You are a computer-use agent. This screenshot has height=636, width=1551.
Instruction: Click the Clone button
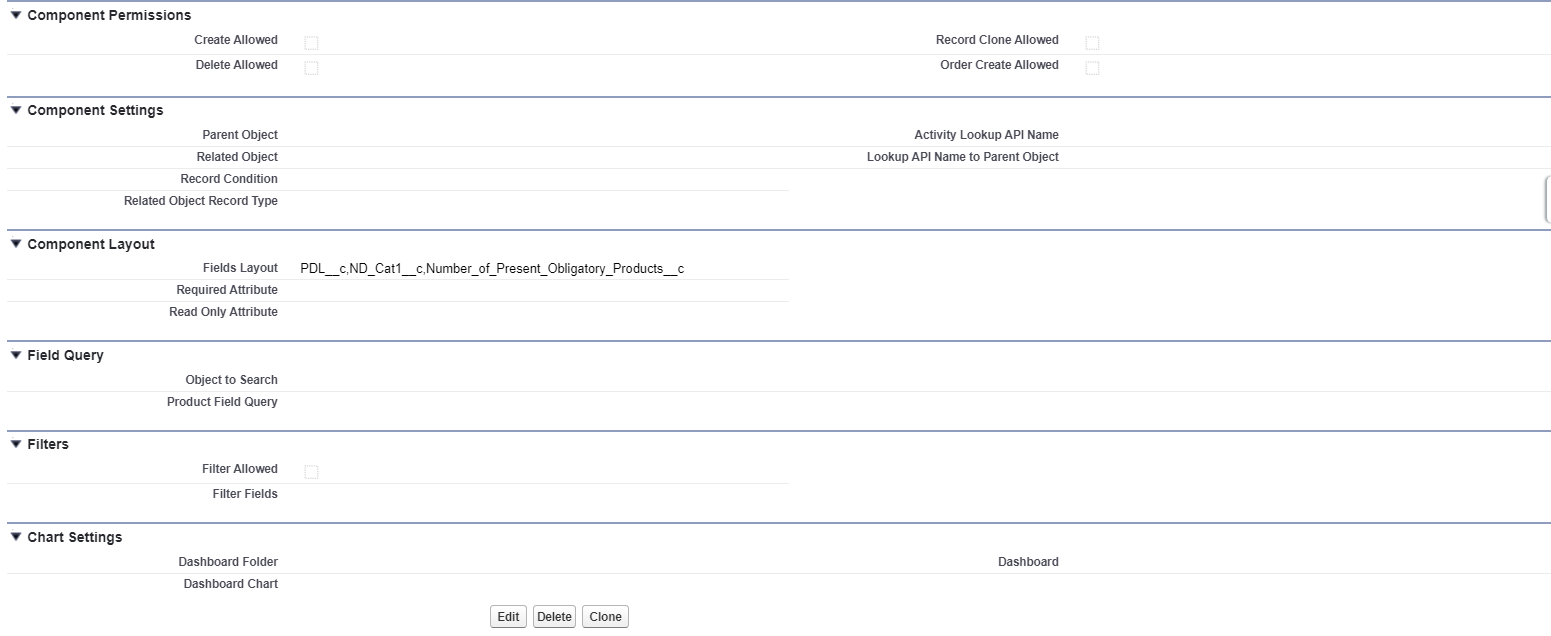coord(605,617)
